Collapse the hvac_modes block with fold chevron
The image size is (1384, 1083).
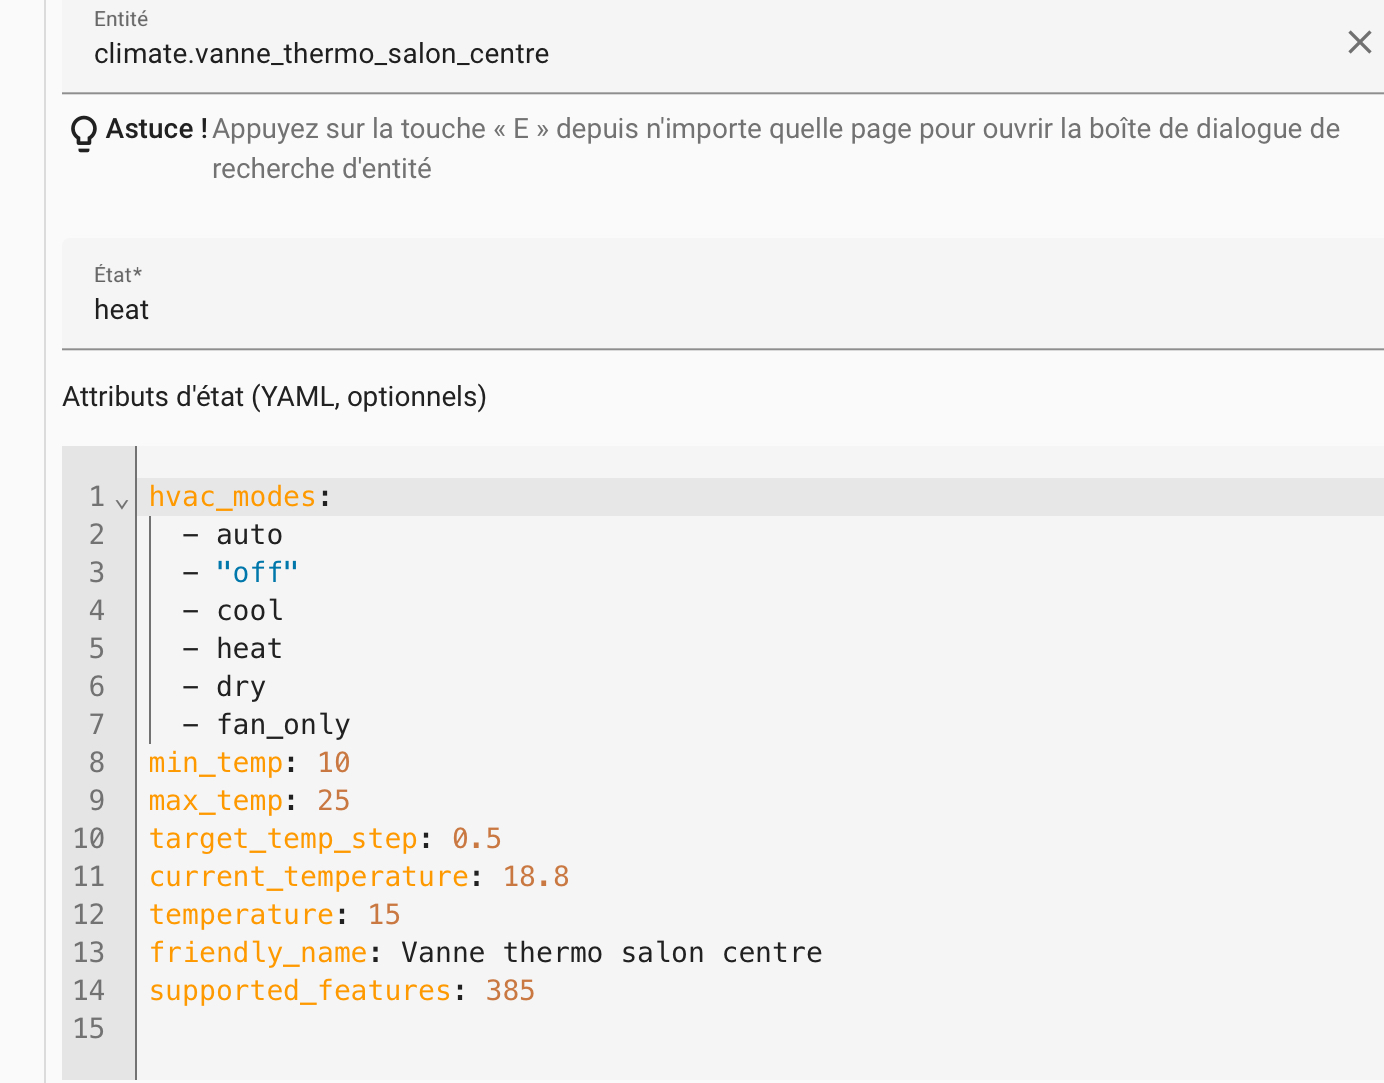122,503
